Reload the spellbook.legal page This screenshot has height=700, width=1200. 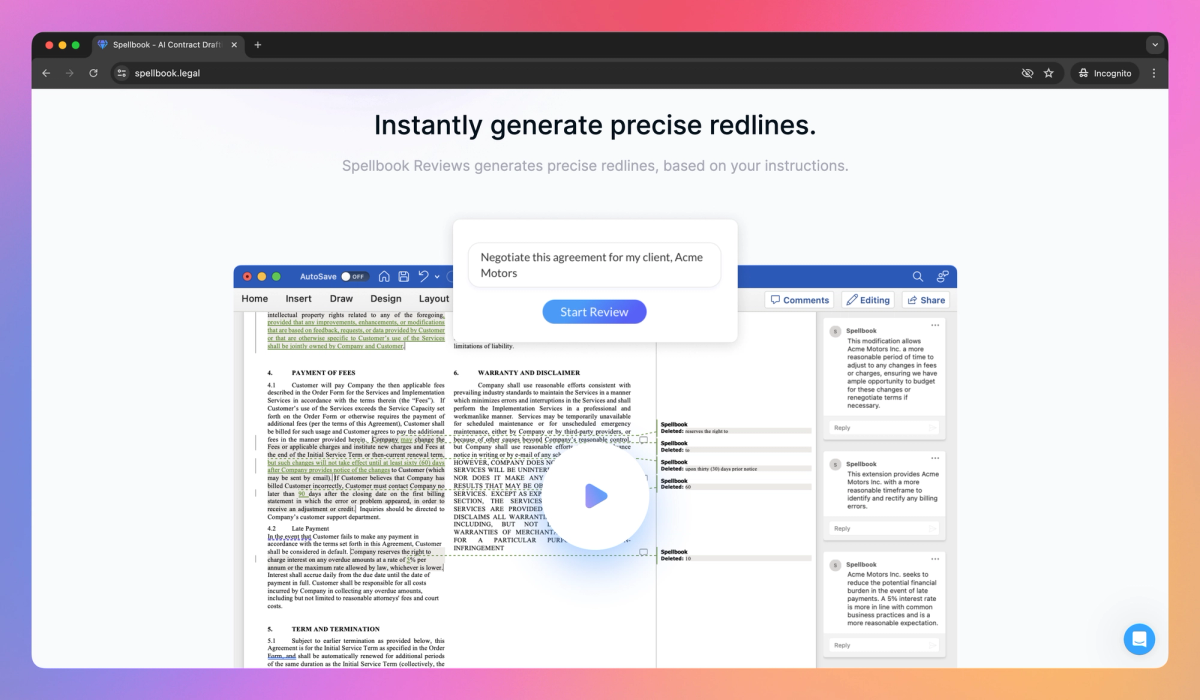(x=94, y=73)
